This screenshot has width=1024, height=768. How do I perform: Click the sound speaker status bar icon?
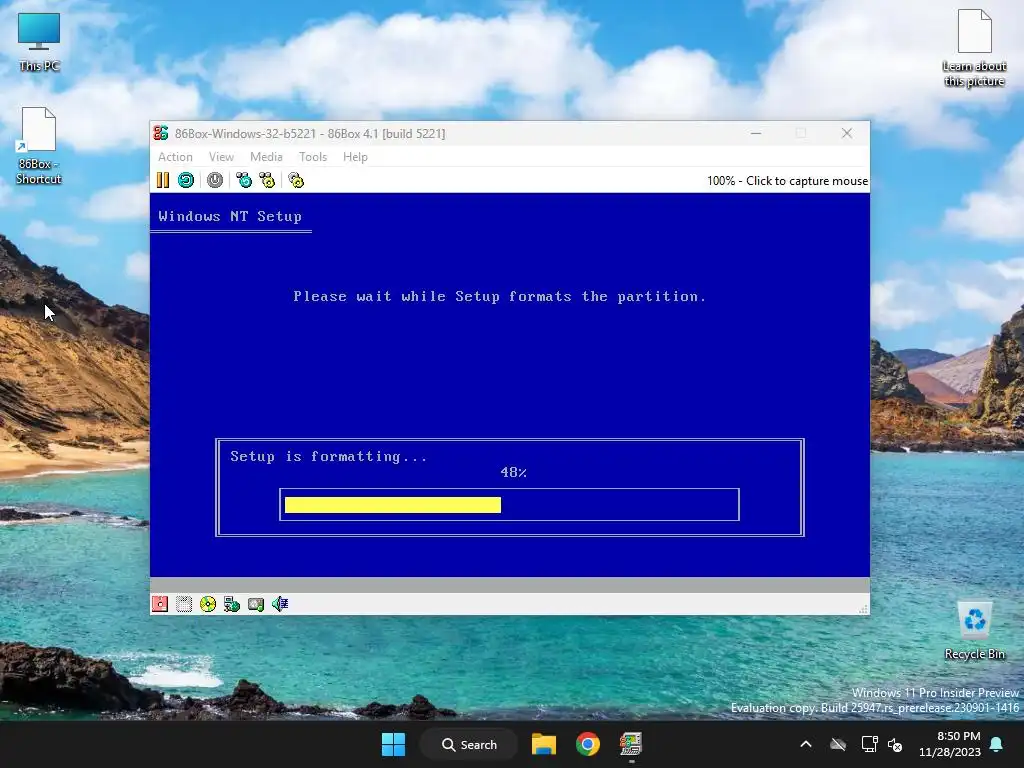coord(280,604)
